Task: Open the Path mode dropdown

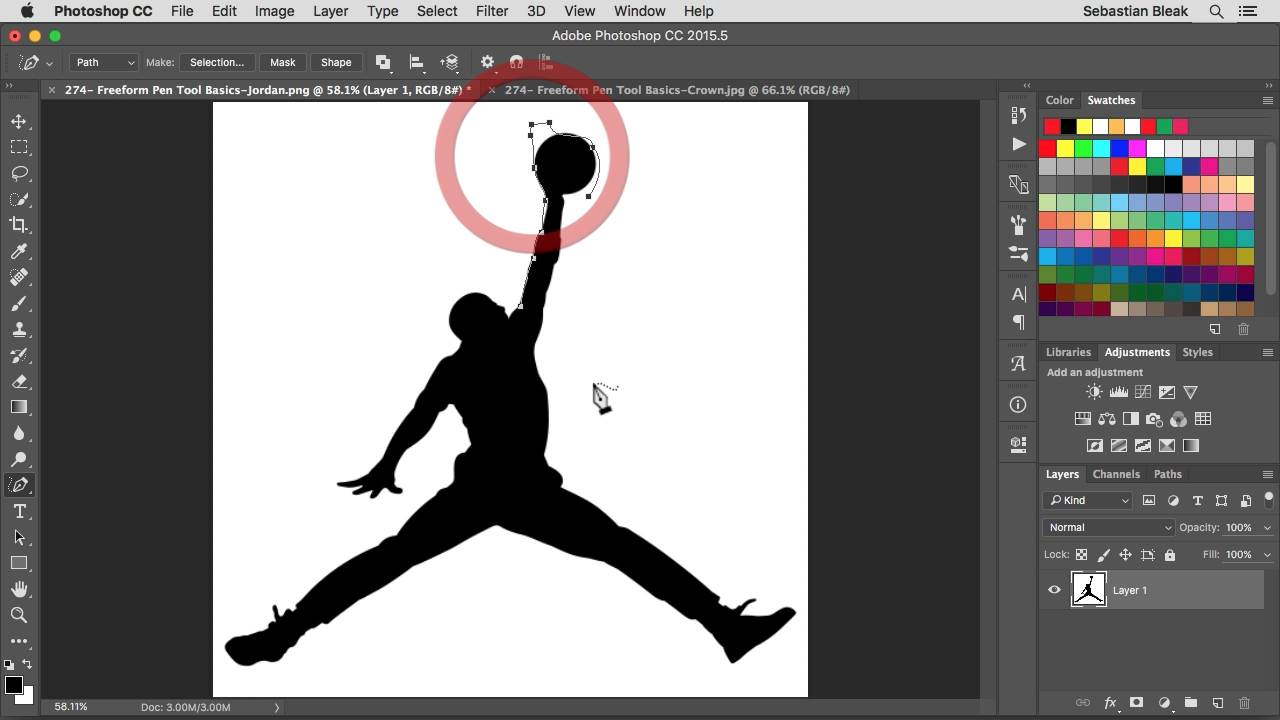Action: point(103,62)
